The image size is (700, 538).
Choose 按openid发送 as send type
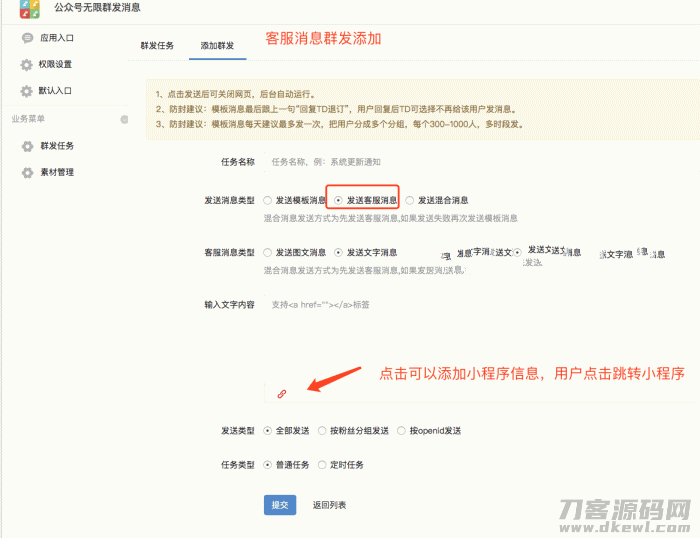401,431
